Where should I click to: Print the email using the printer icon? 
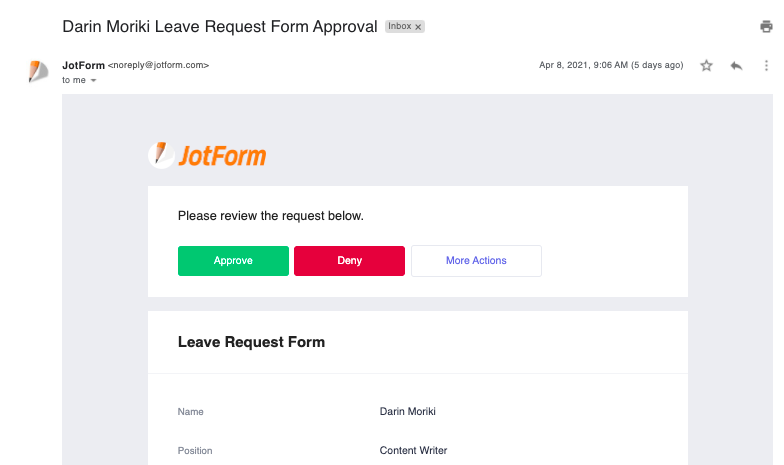766,27
